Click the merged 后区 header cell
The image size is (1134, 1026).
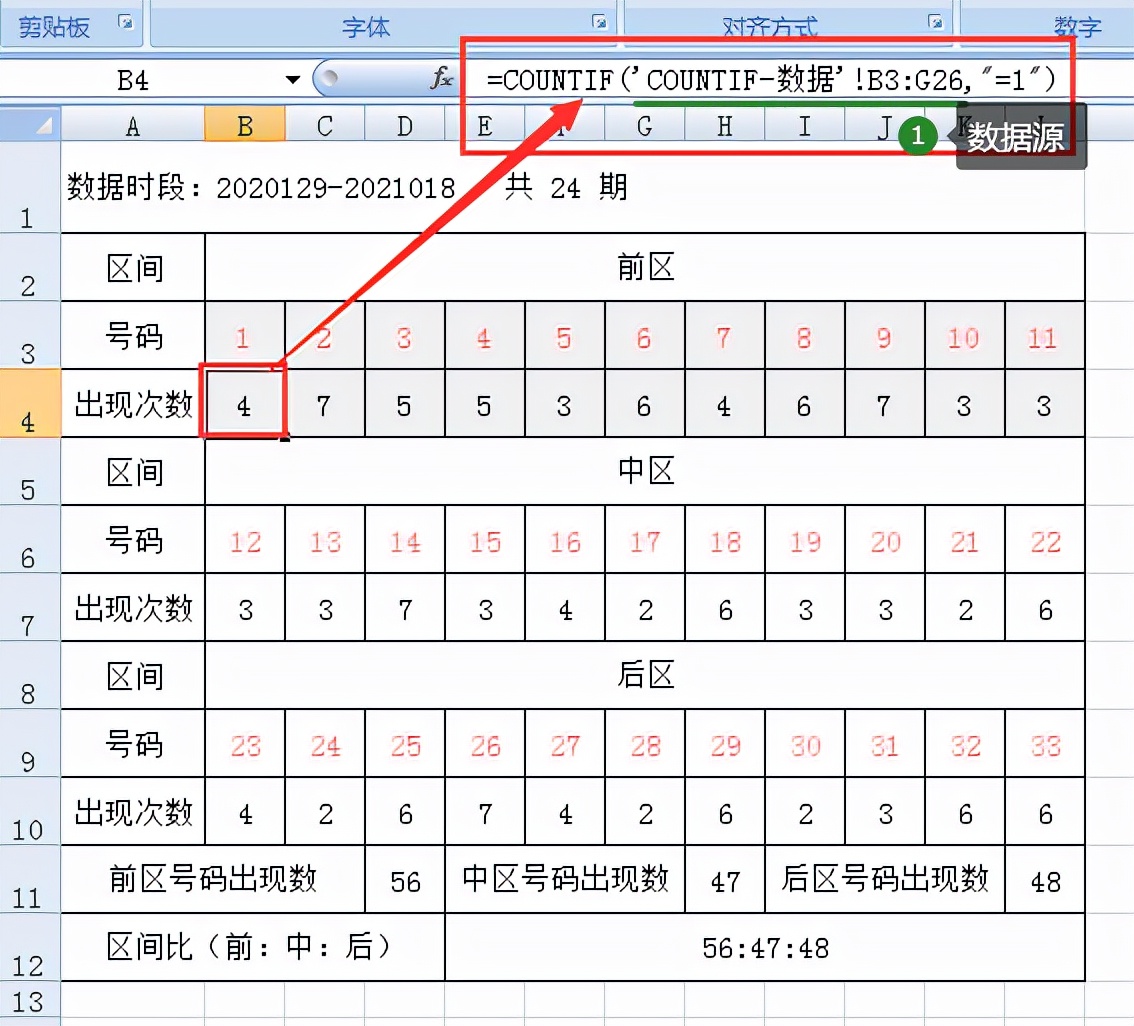coord(645,675)
